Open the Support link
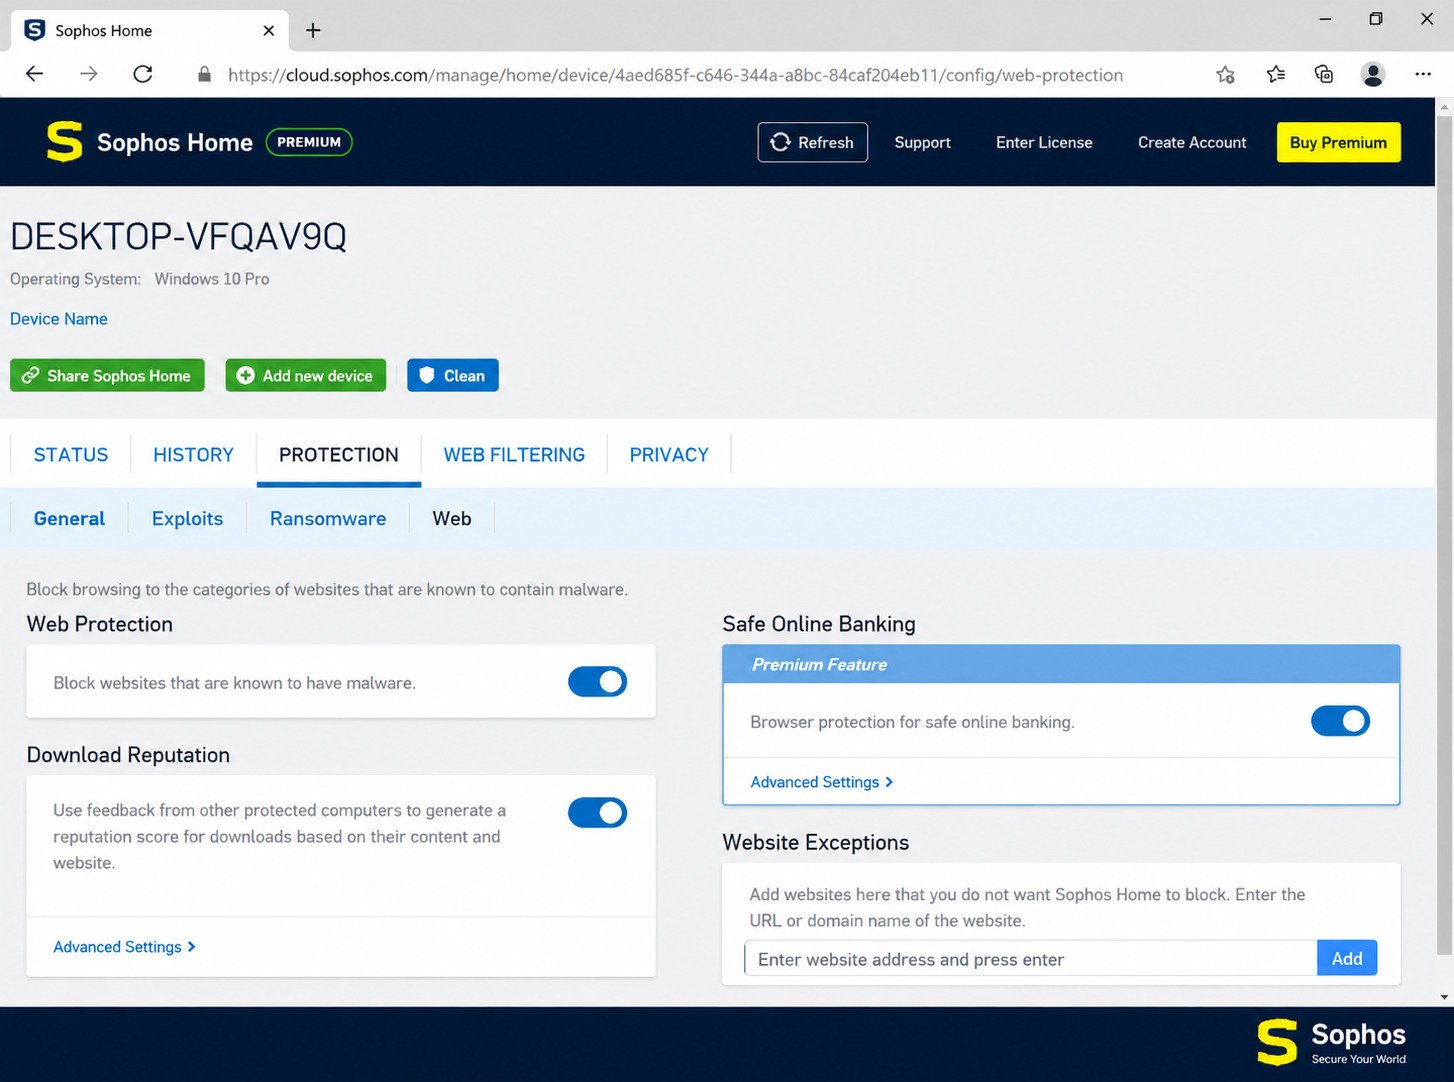1454x1082 pixels. [922, 142]
